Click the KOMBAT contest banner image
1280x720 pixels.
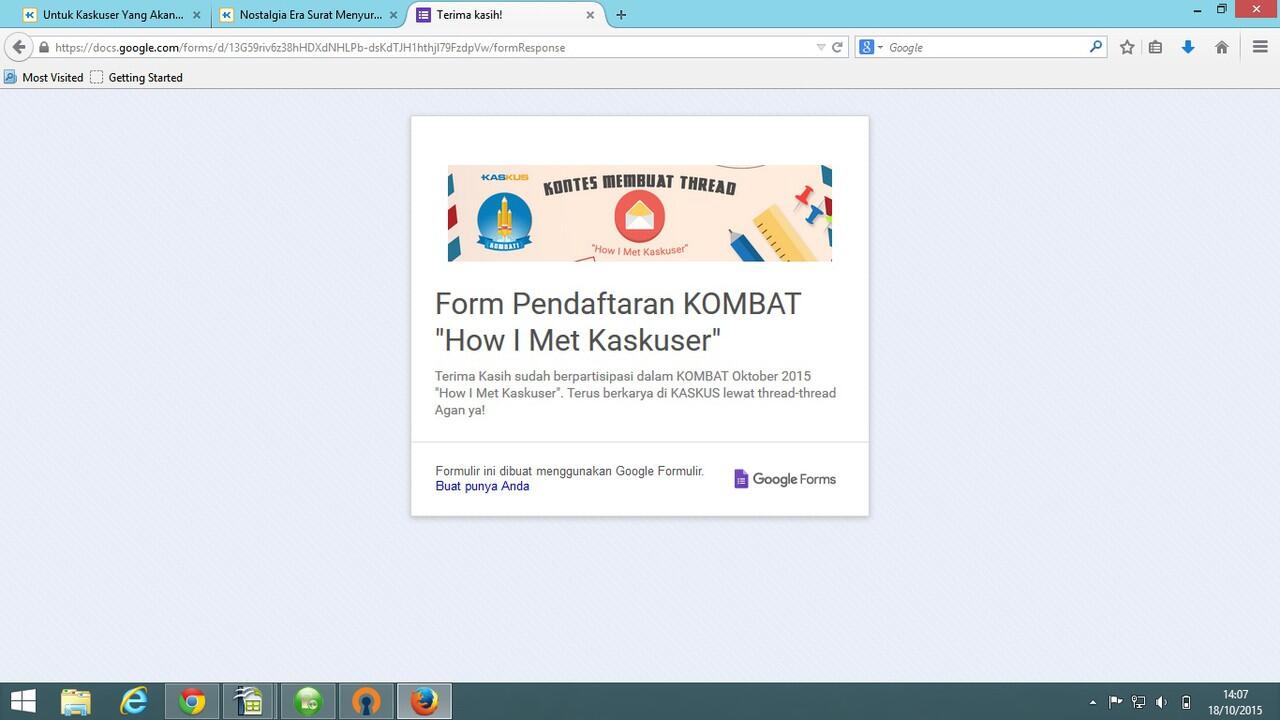639,213
